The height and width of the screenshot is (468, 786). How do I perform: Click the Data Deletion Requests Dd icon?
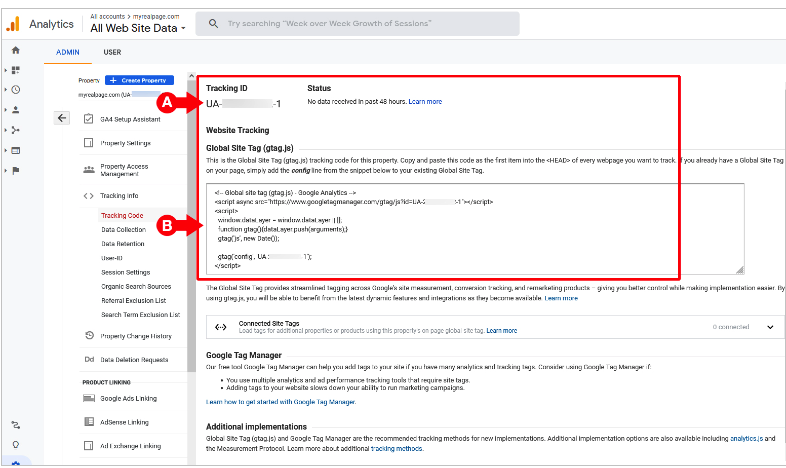89,359
